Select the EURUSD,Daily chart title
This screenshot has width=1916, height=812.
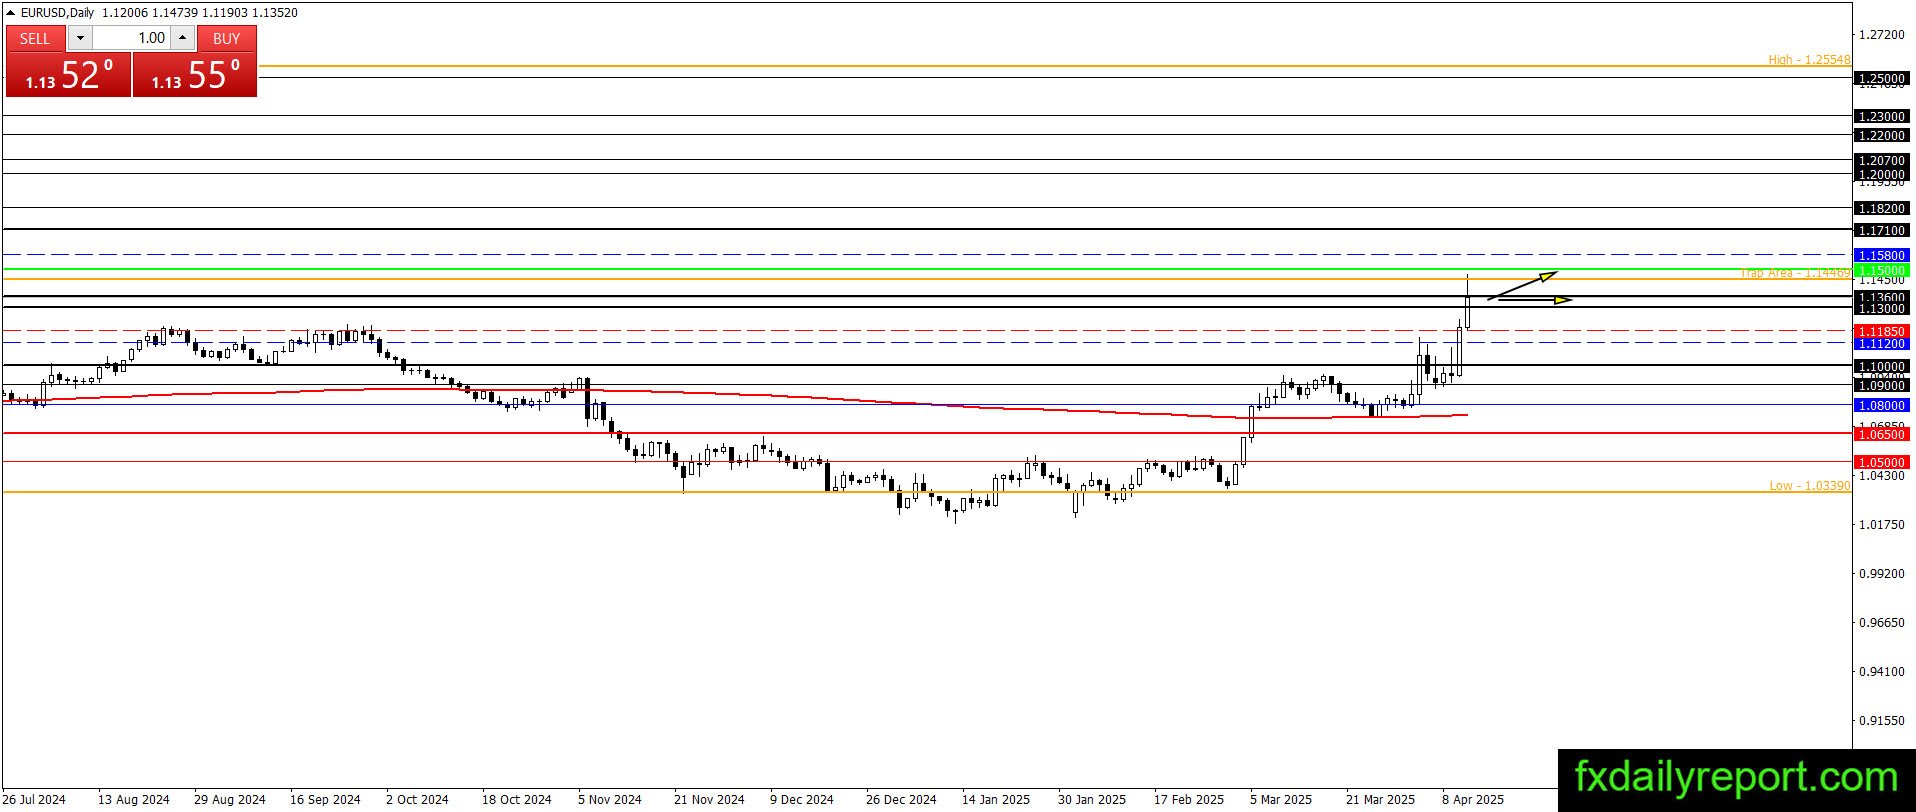(x=57, y=13)
